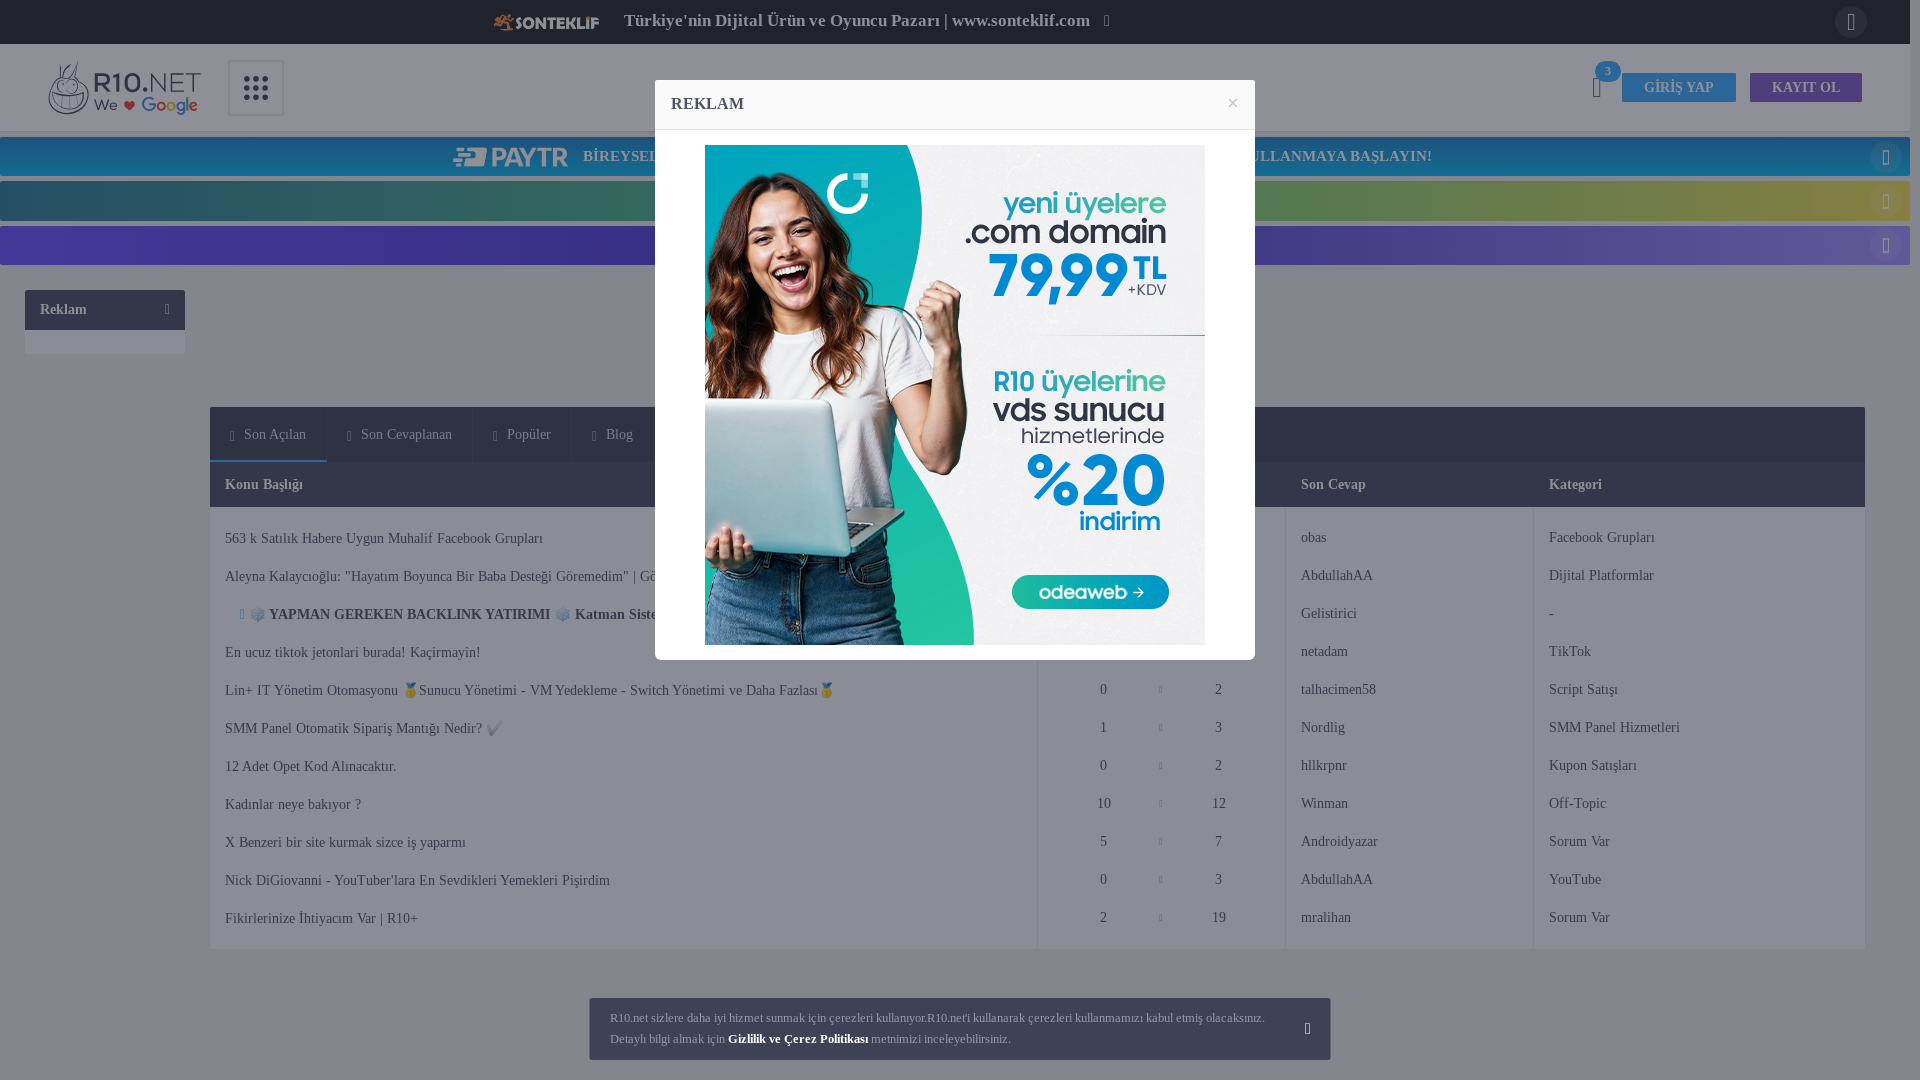Switch to the Son Açılan tab

(x=268, y=435)
